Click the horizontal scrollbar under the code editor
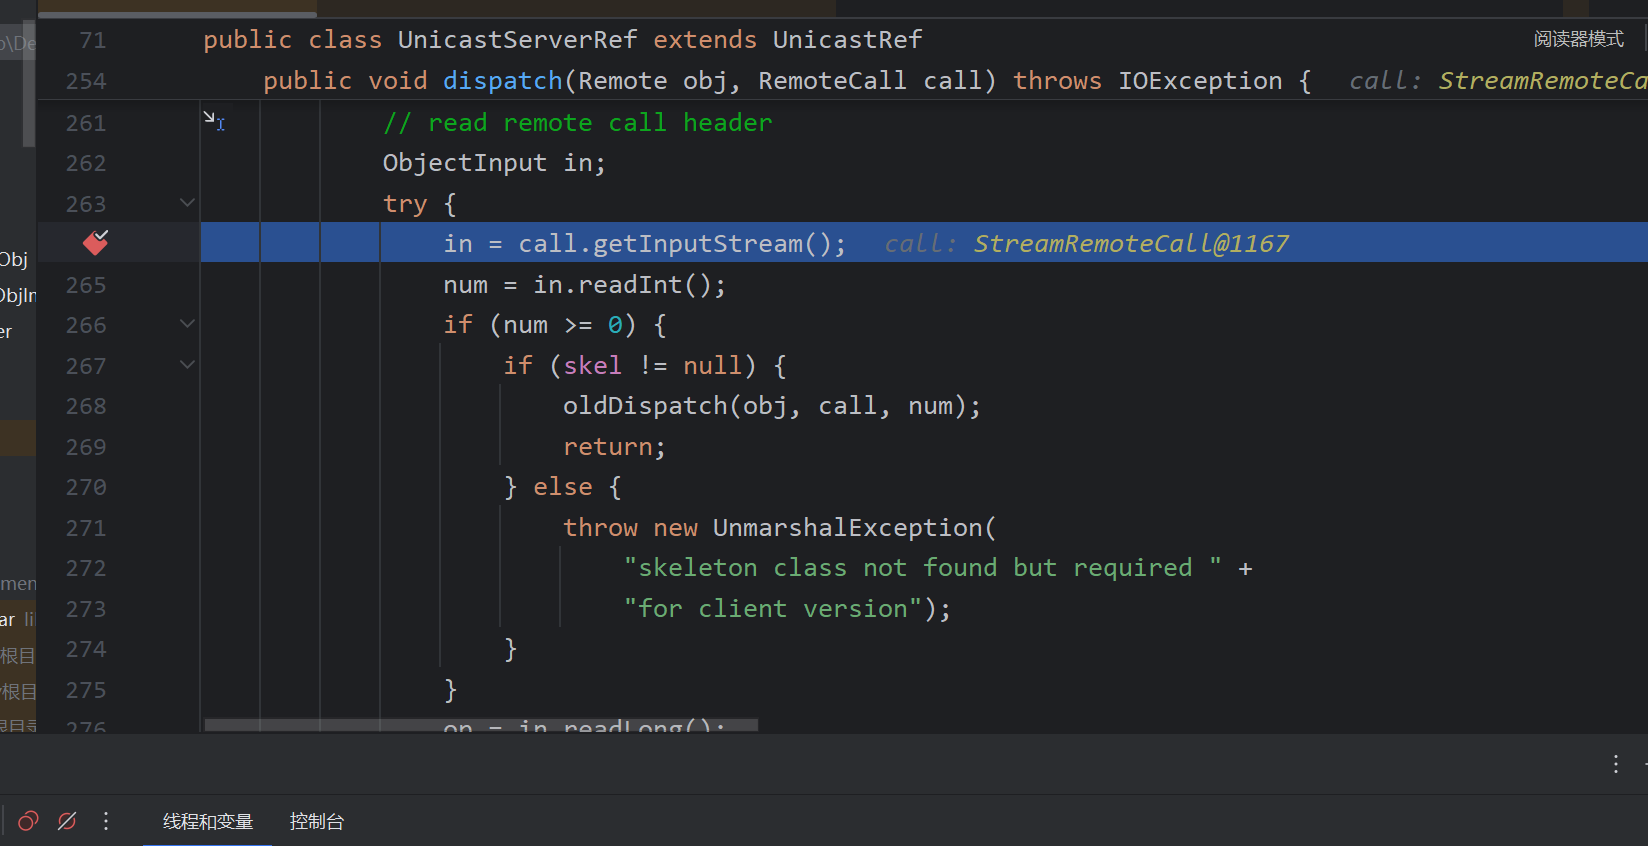This screenshot has height=846, width=1648. click(481, 725)
